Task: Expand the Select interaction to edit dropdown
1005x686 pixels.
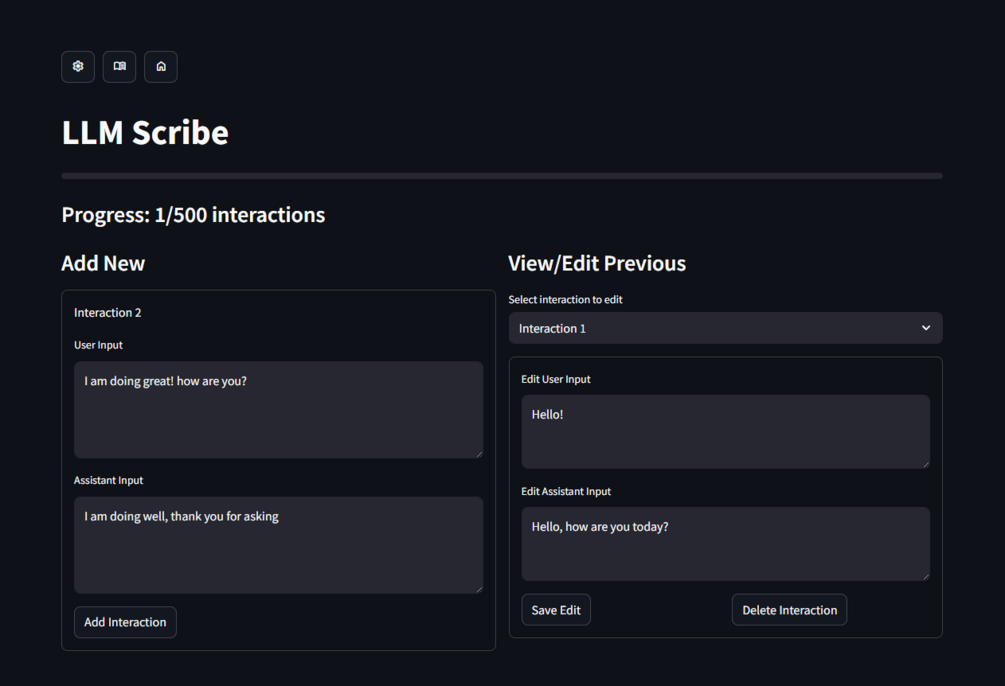Action: click(725, 328)
